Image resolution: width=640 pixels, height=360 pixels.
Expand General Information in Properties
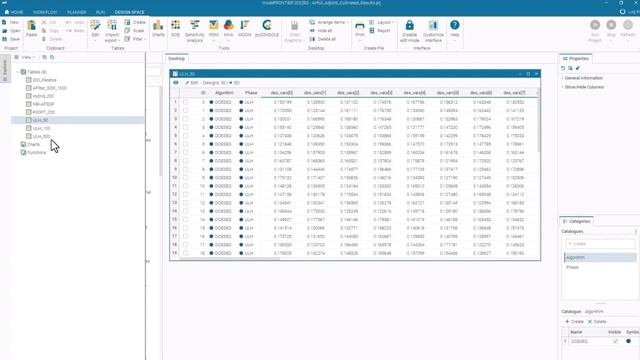click(x=582, y=78)
